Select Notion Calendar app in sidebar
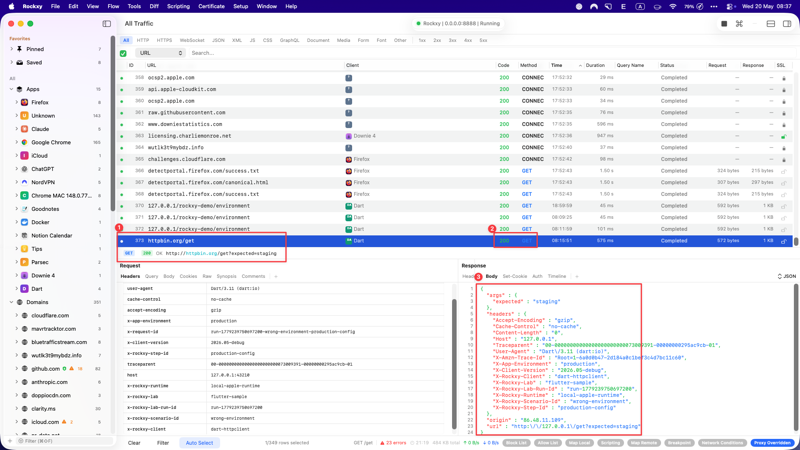Viewport: 800px width, 450px height. pos(52,235)
